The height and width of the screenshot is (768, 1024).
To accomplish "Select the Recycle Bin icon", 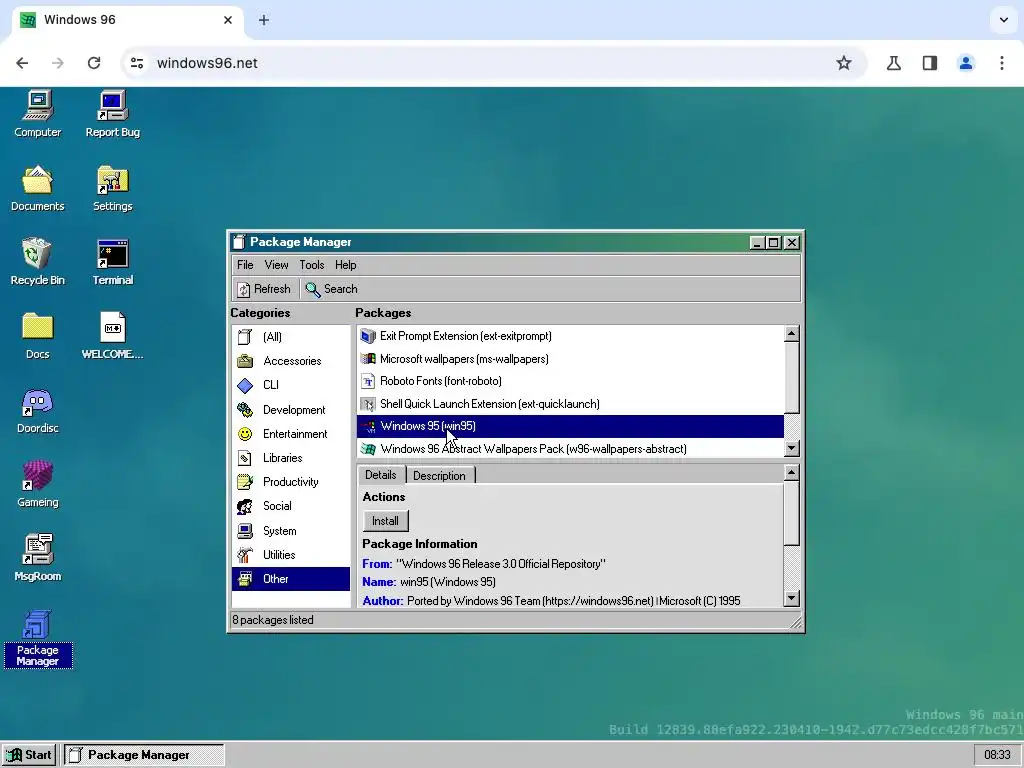I will tap(37, 262).
